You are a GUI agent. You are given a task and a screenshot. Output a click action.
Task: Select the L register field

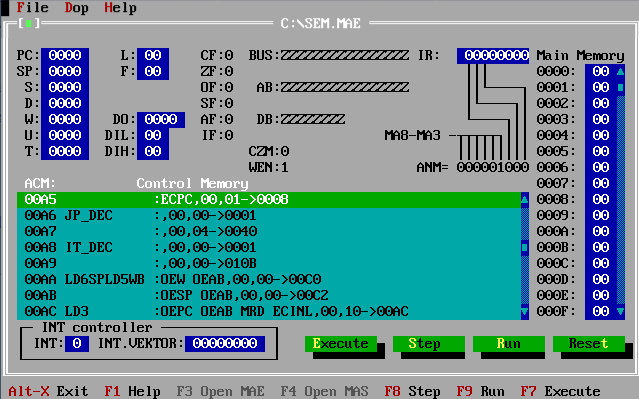[153, 55]
